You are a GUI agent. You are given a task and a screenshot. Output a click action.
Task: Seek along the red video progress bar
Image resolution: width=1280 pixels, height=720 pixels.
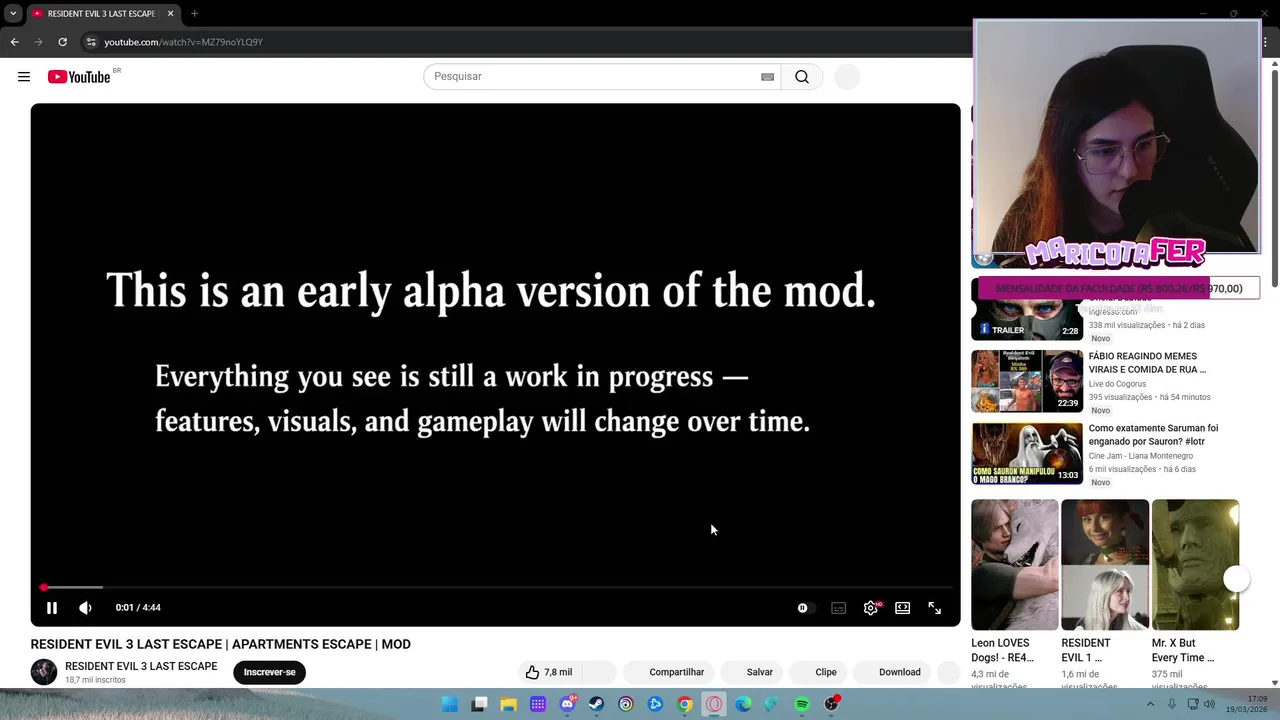click(497, 587)
